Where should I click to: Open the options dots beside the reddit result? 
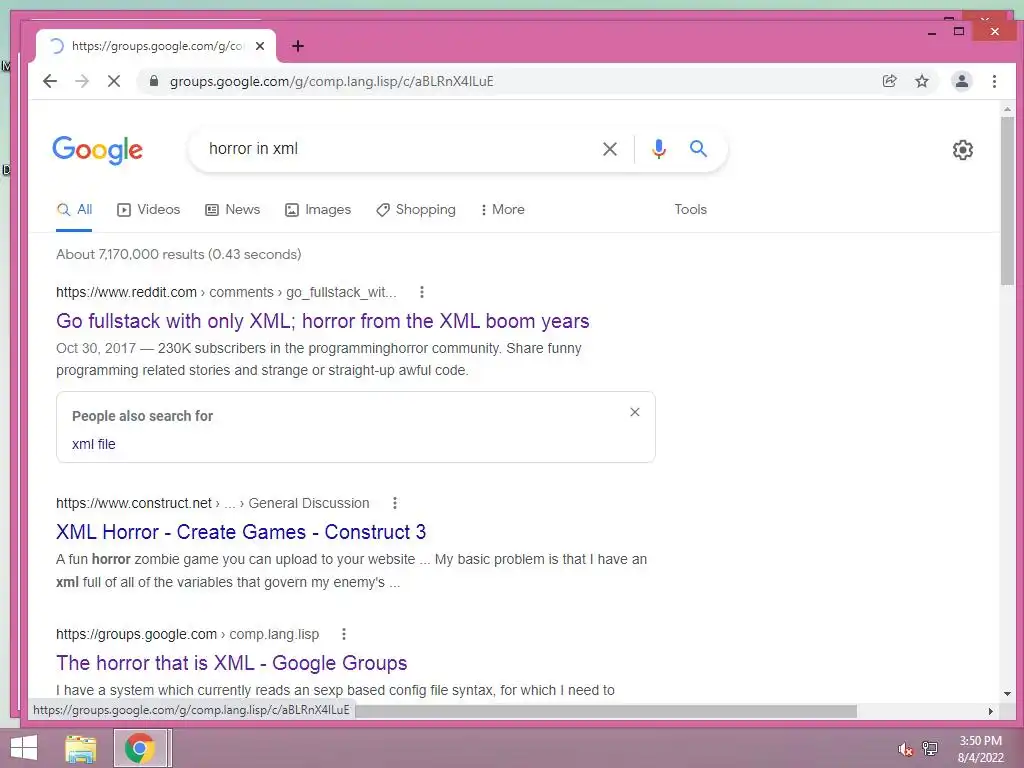(422, 292)
